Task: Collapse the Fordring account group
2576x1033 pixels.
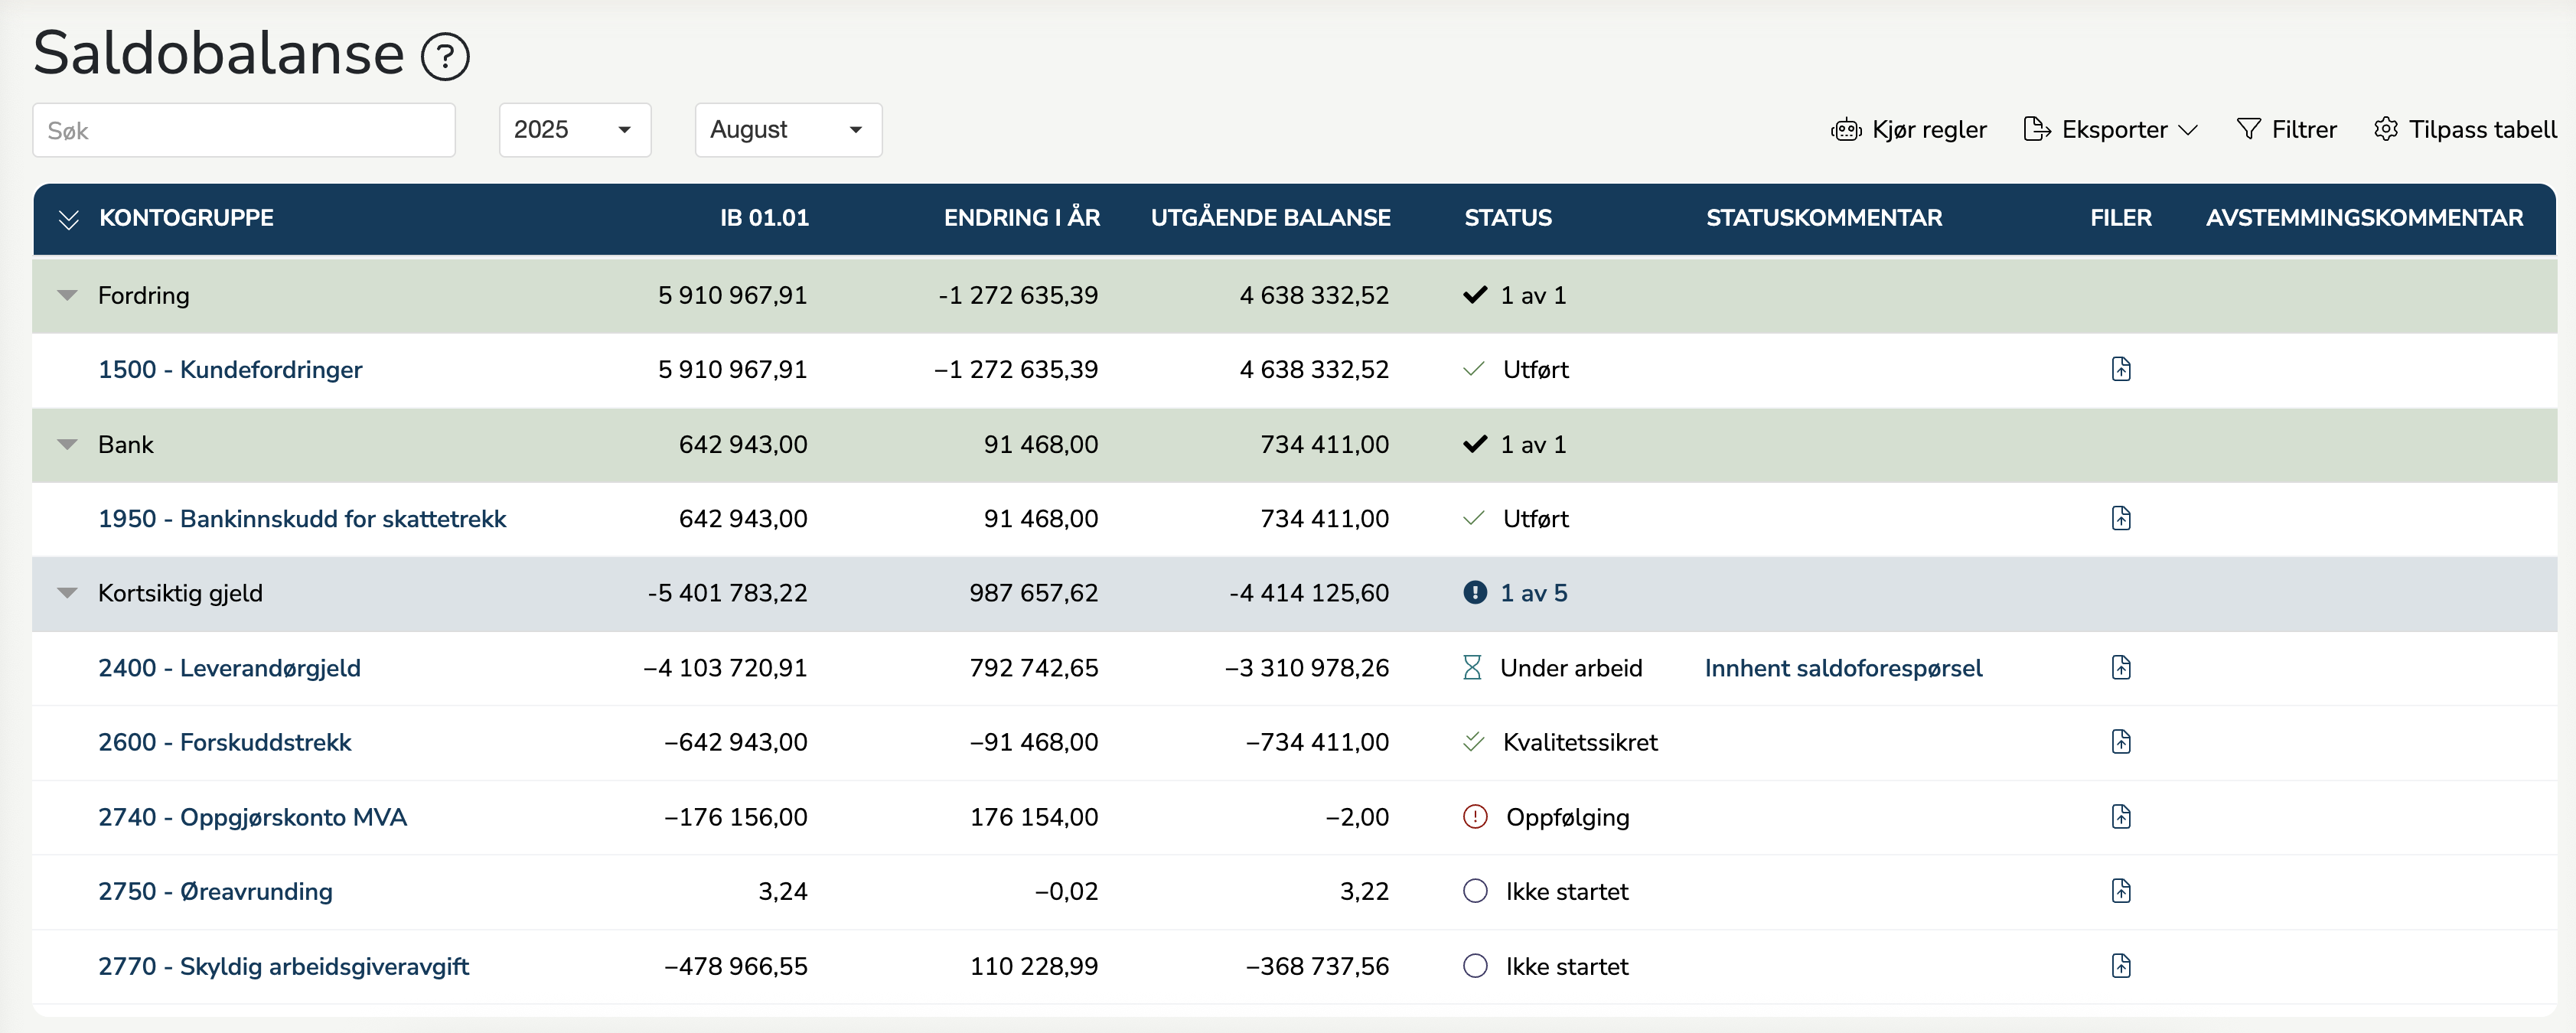Action: pyautogui.click(x=67, y=295)
